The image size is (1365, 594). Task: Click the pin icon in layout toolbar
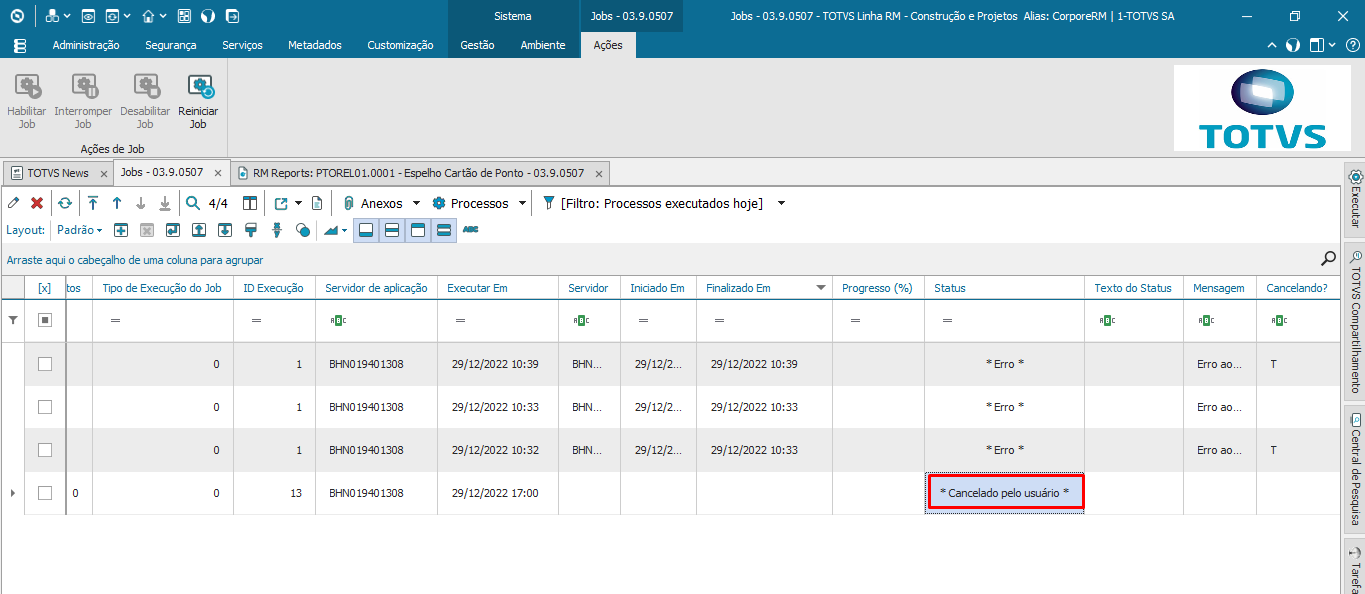click(277, 230)
